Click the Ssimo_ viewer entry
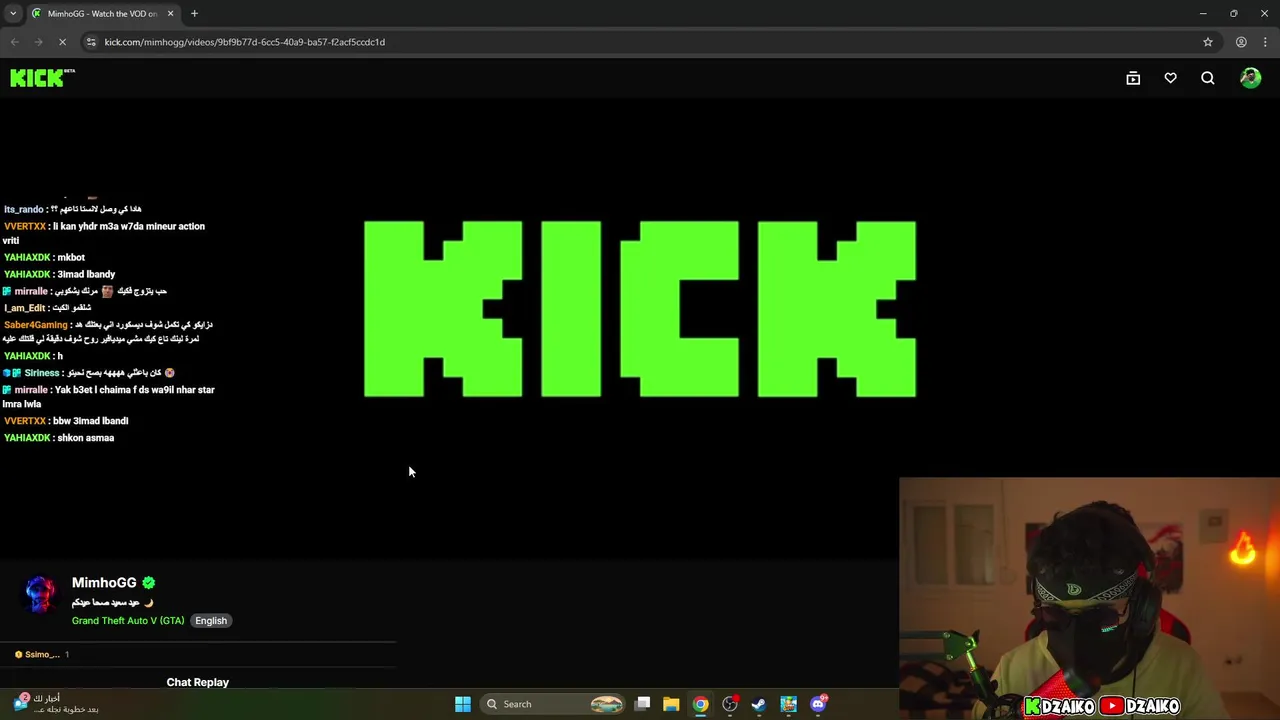Screen dimensions: 1280x720 (42, 654)
